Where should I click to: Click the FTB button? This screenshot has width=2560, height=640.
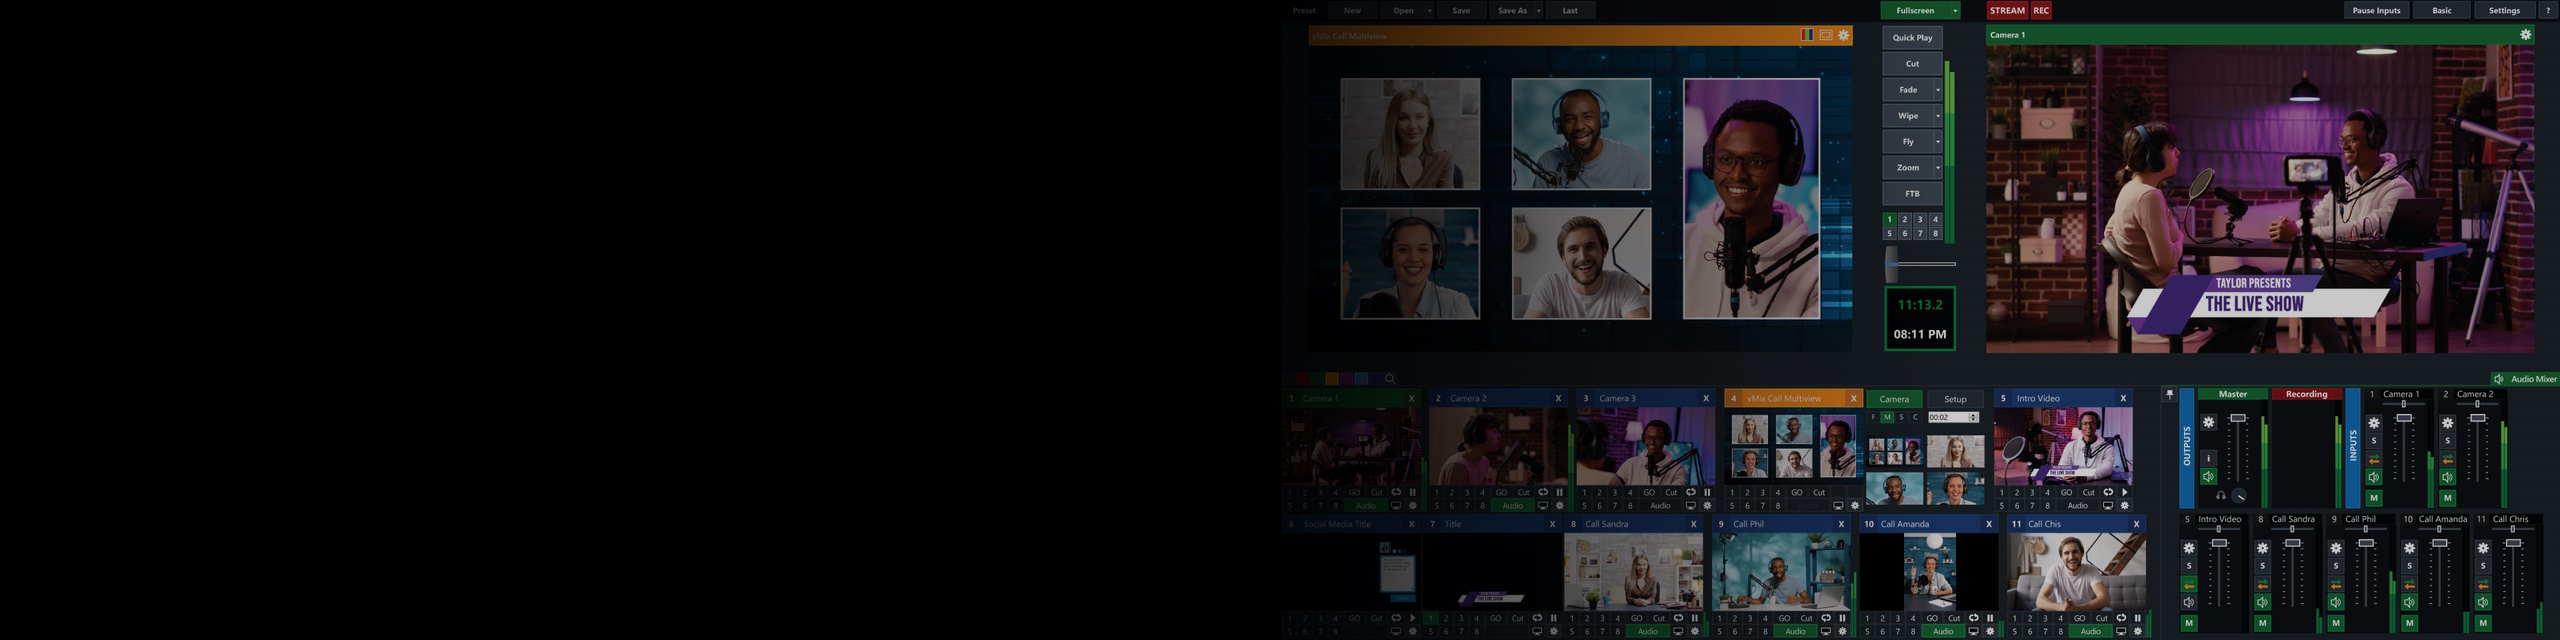(x=1912, y=194)
